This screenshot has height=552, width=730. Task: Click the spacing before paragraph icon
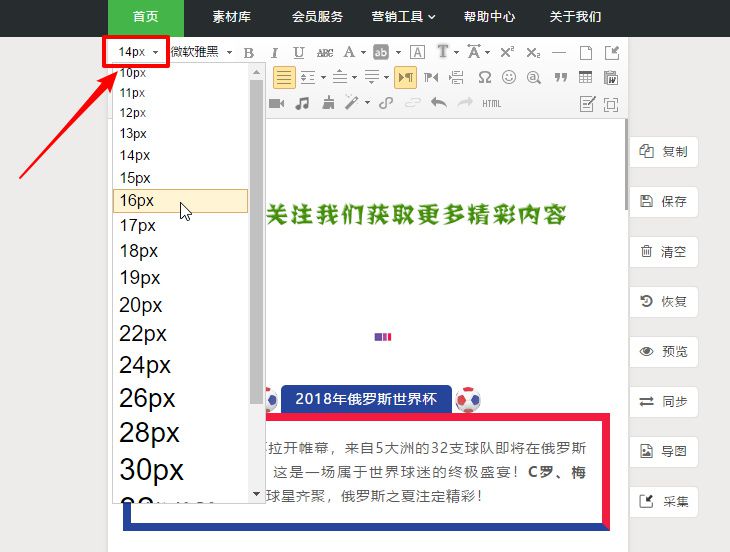click(x=340, y=77)
